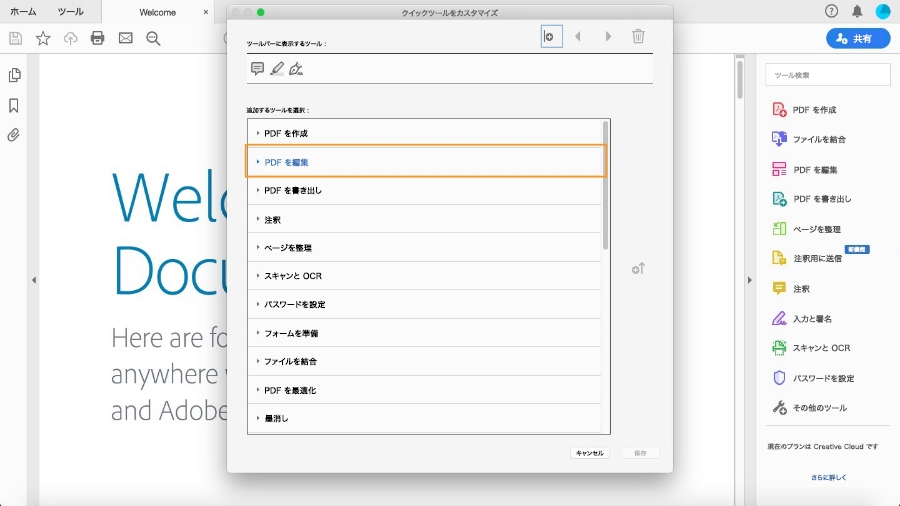Image resolution: width=900 pixels, height=506 pixels.
Task: Click the save floppy disk icon
Action: pyautogui.click(x=16, y=38)
